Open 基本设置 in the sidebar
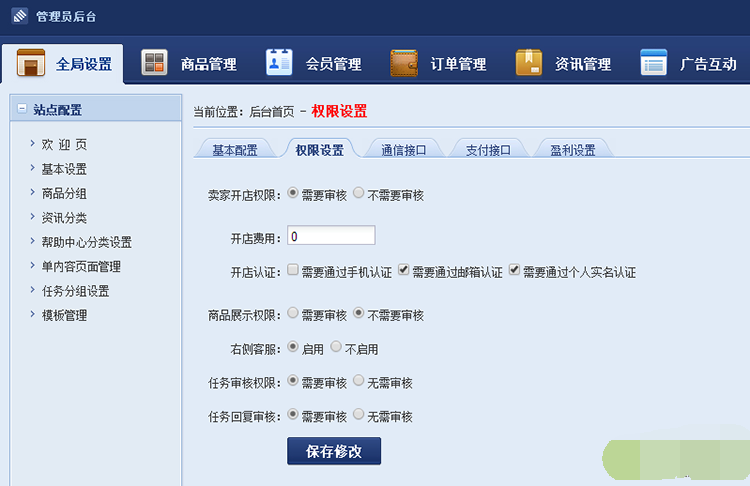 [x=64, y=169]
